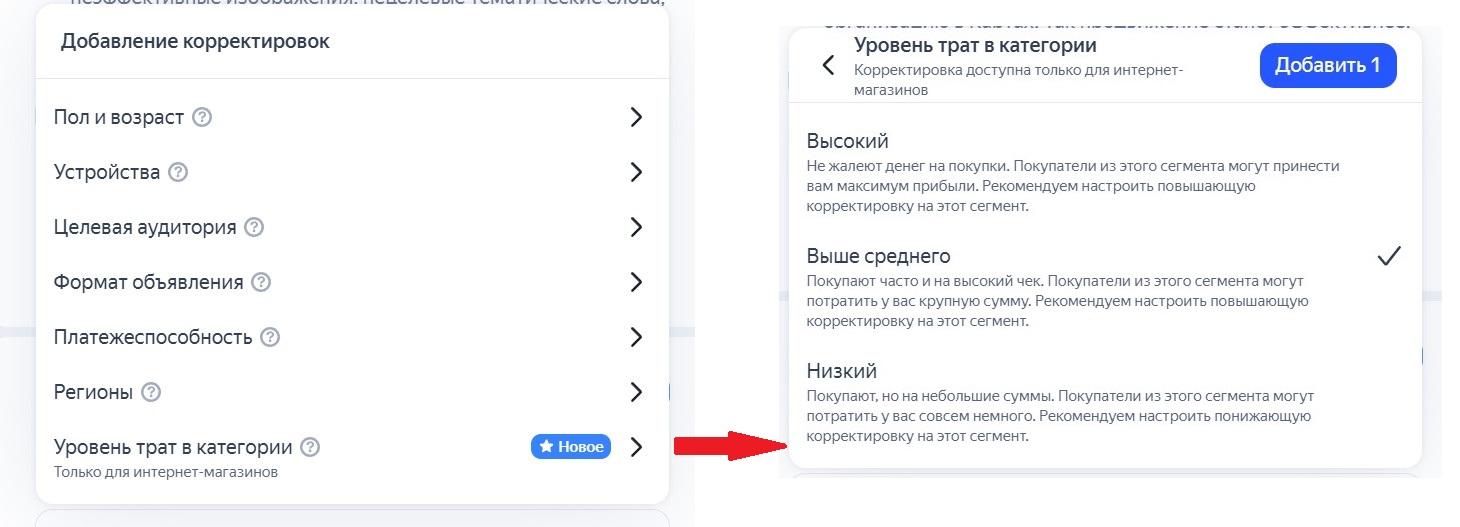Open help icon beside Регионы
Viewport: 1460px width, 527px height.
[151, 392]
